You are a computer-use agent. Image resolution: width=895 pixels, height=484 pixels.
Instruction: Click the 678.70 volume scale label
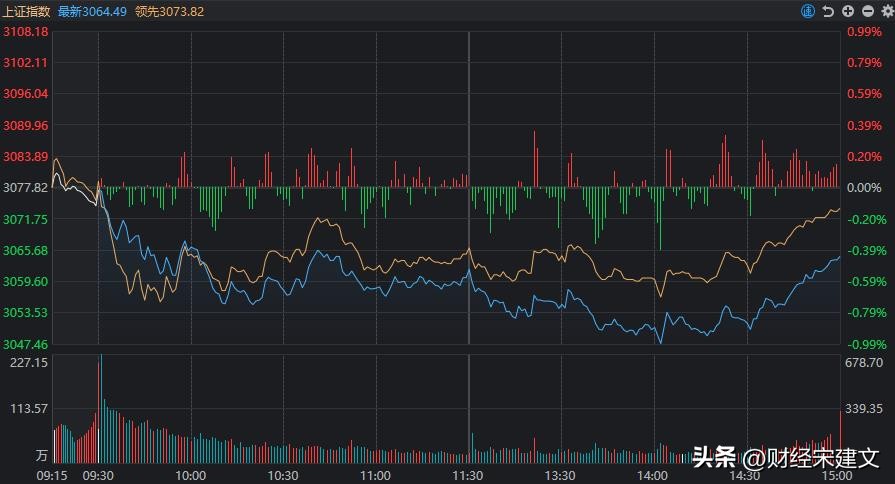pyautogui.click(x=865, y=363)
